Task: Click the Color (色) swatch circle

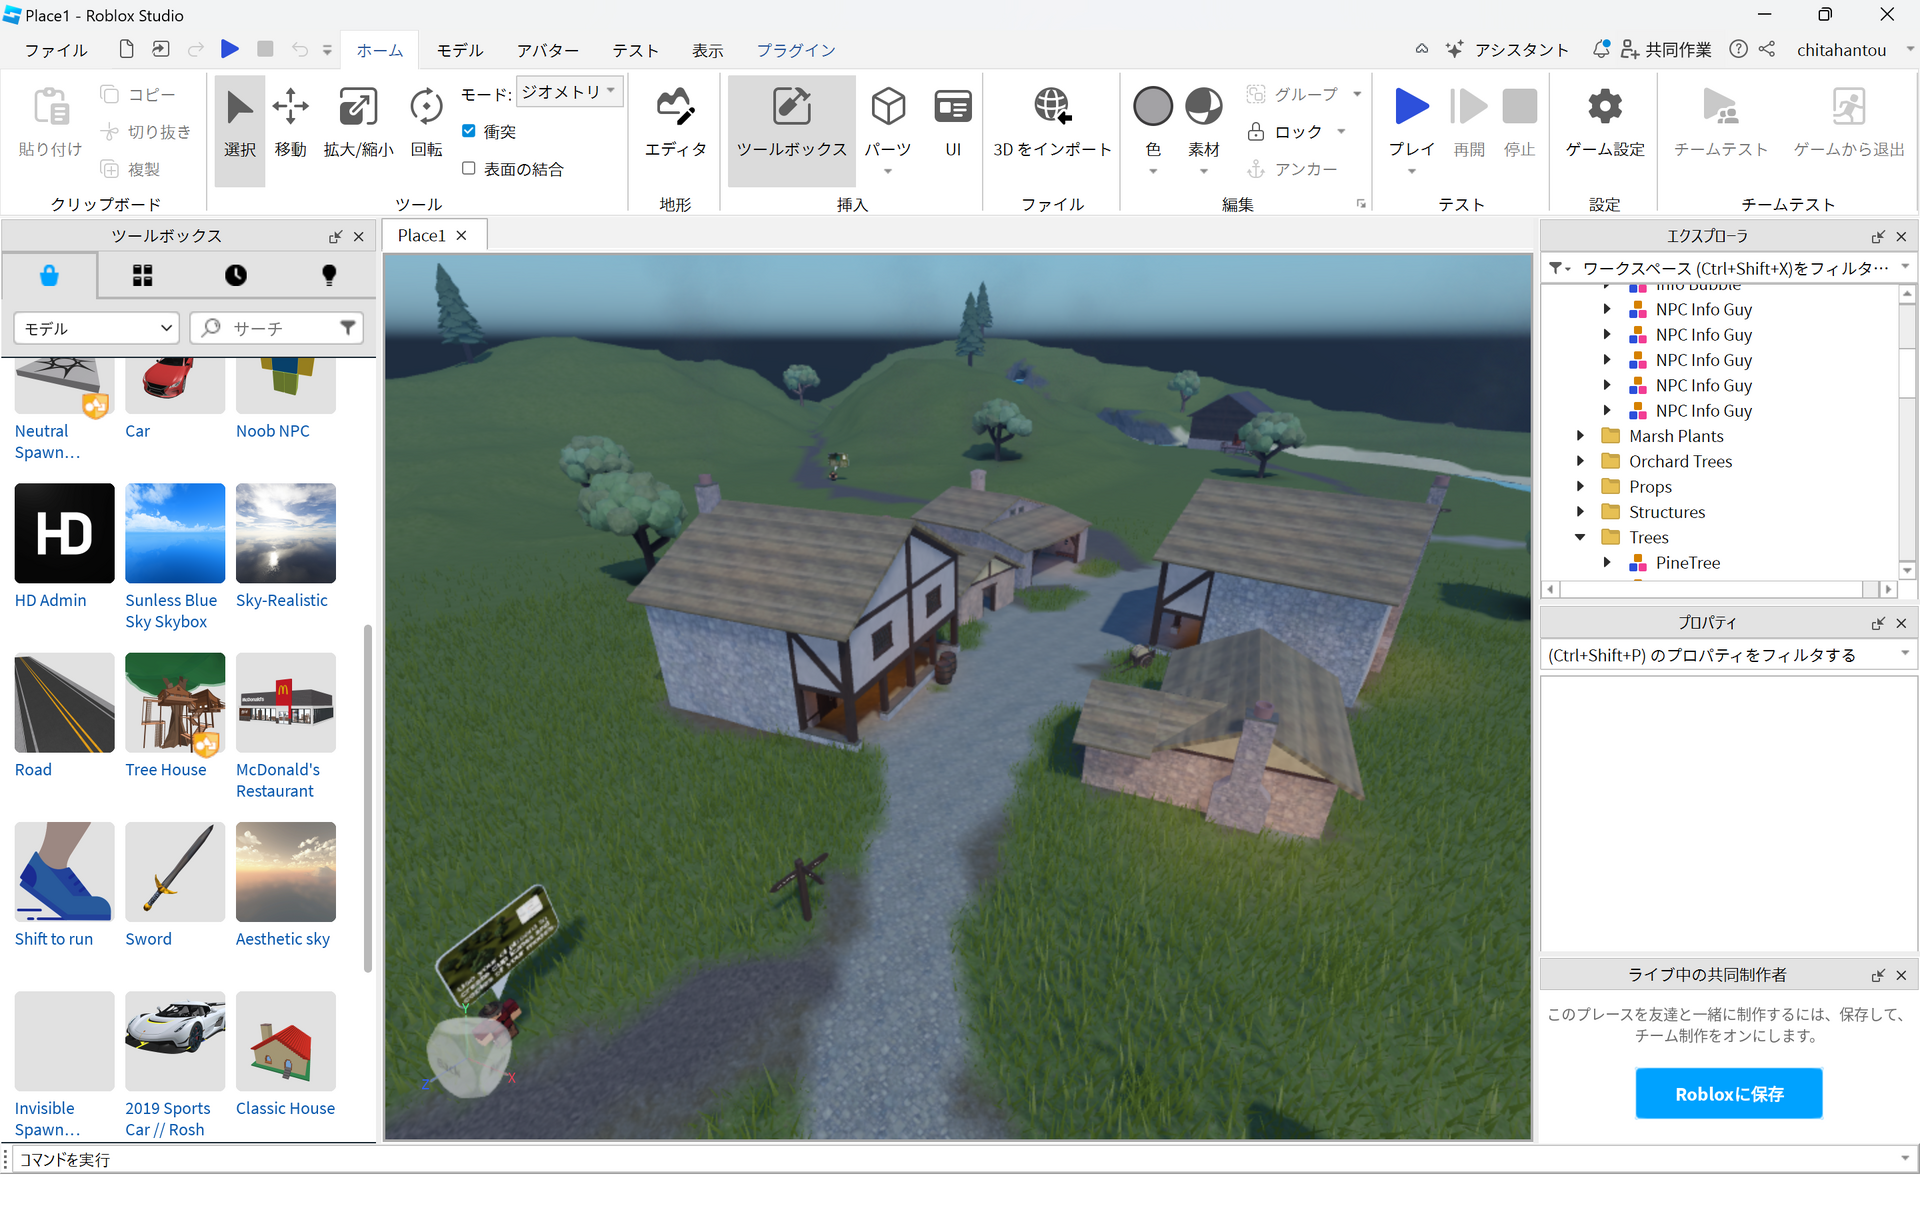Action: [1152, 107]
